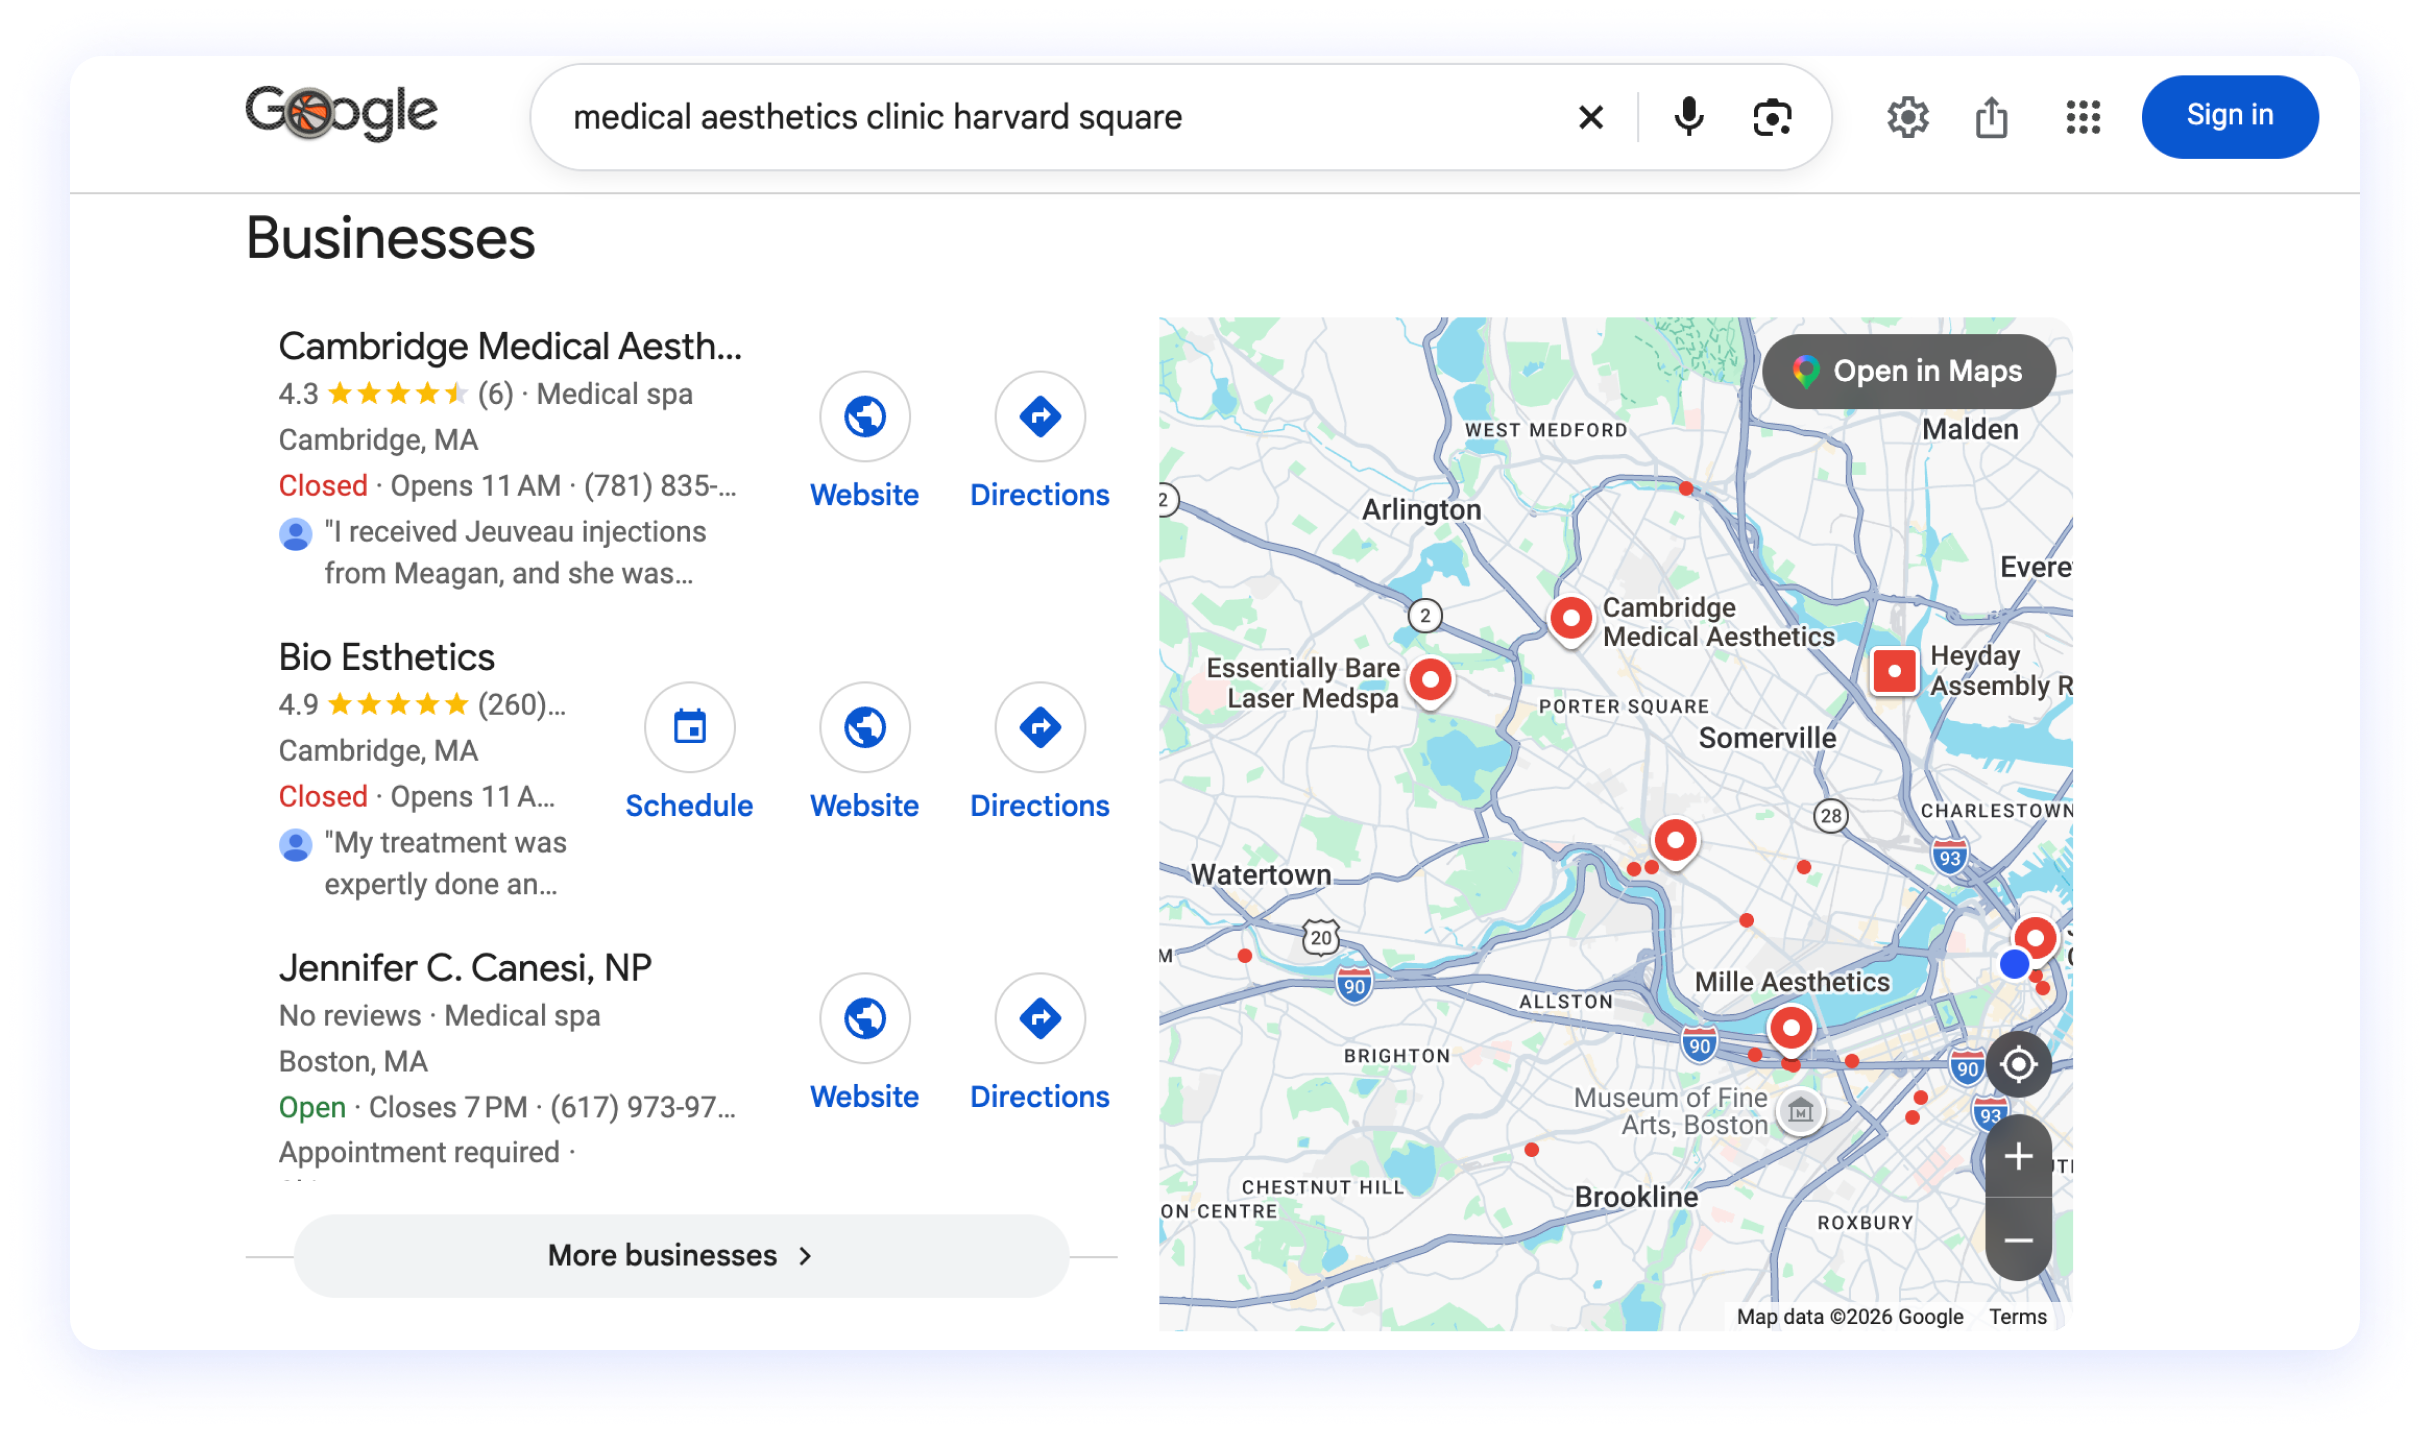Zoom in on the map
Screen dimensions: 2430x1434
(x=2019, y=1157)
